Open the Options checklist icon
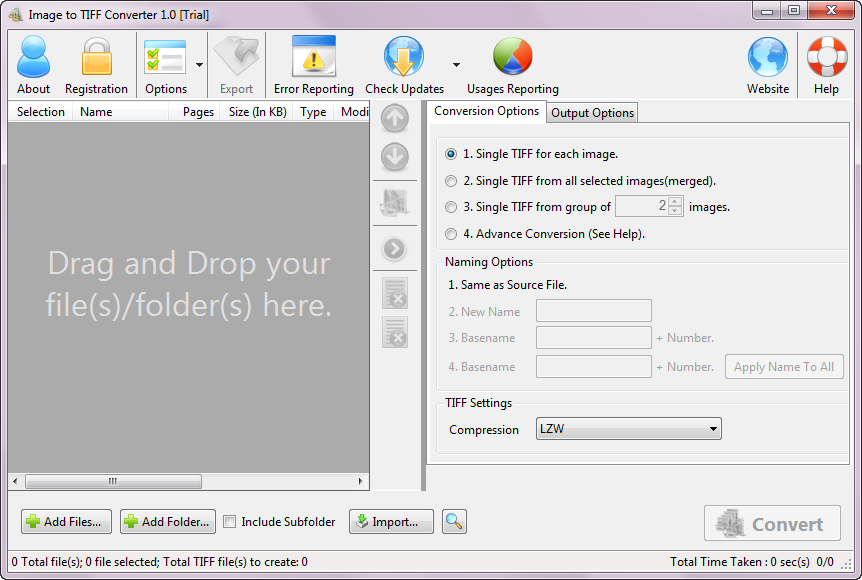Viewport: 862px width, 580px height. point(165,57)
